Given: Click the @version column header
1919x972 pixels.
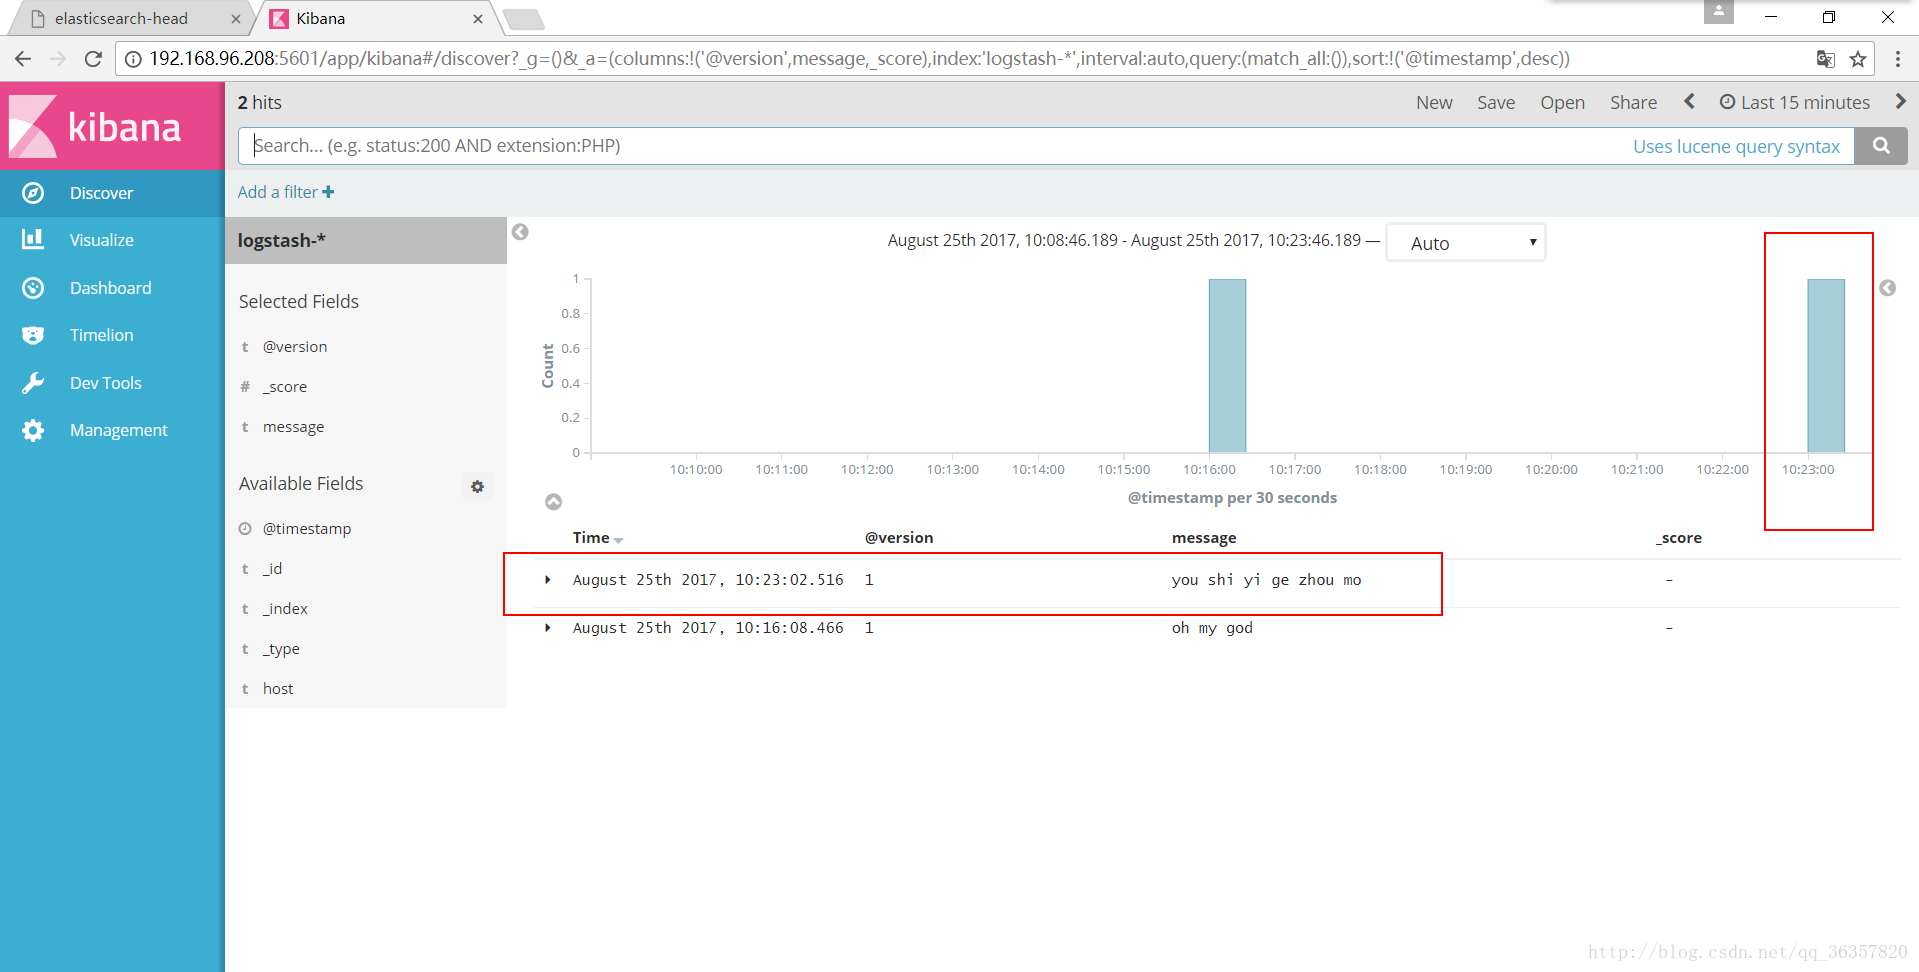Looking at the screenshot, I should coord(899,538).
